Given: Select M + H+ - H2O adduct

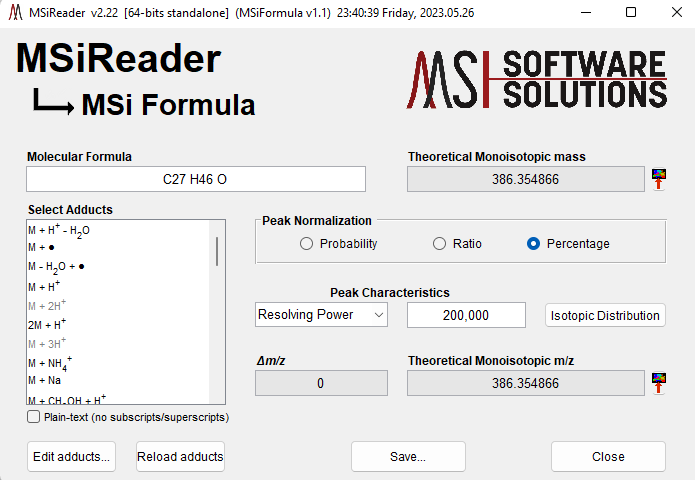Looking at the screenshot, I should (x=61, y=231).
